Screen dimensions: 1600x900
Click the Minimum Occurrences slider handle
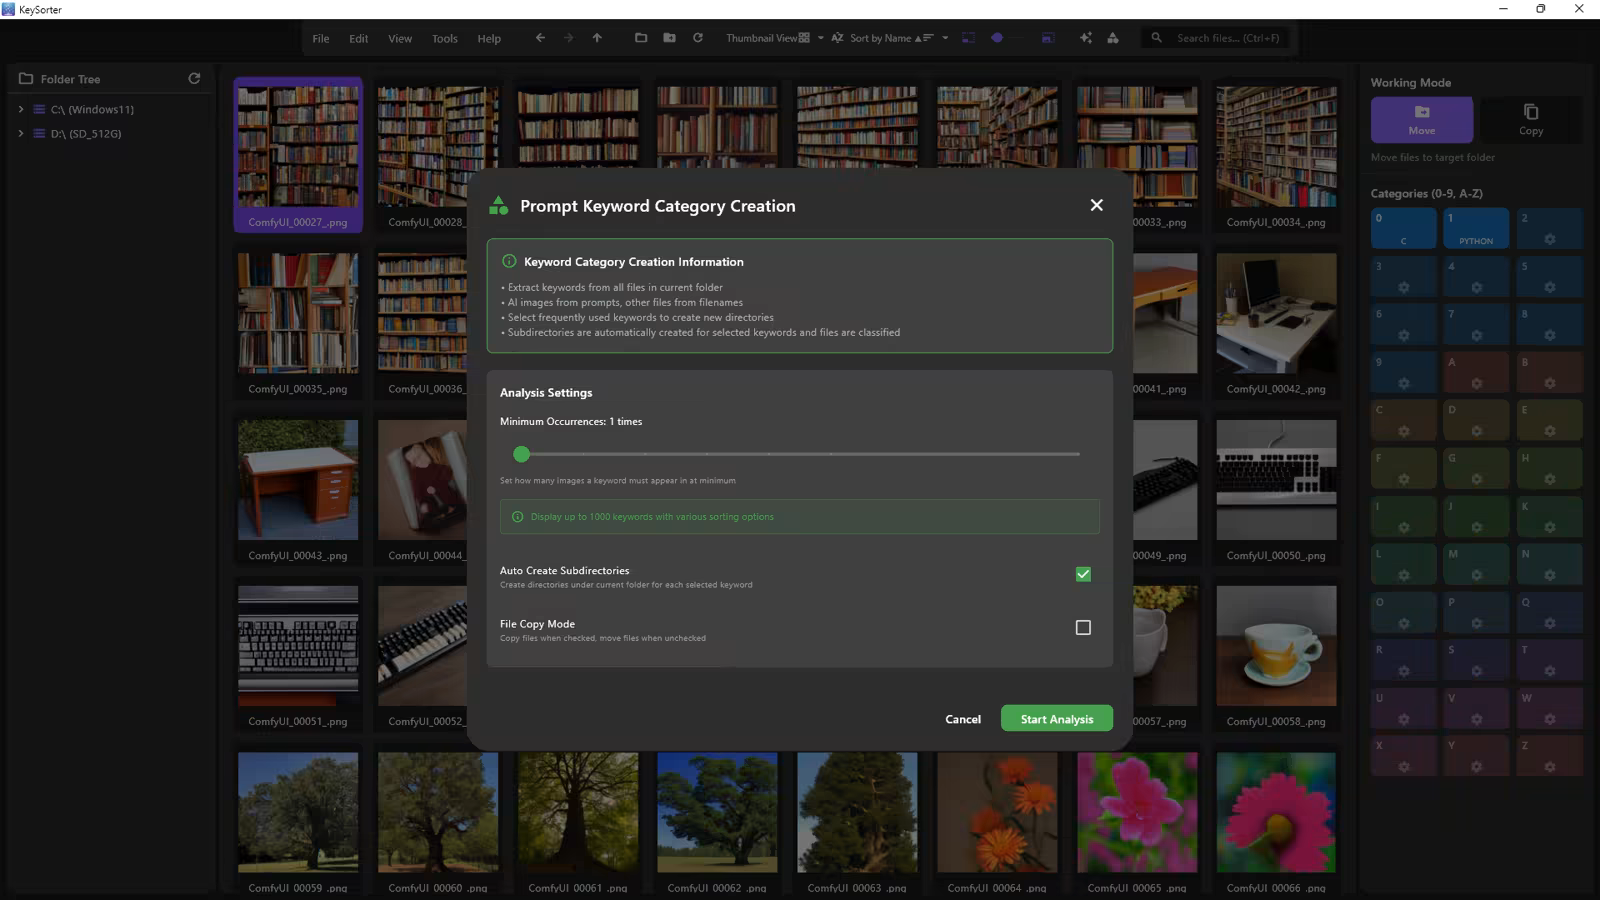click(521, 454)
